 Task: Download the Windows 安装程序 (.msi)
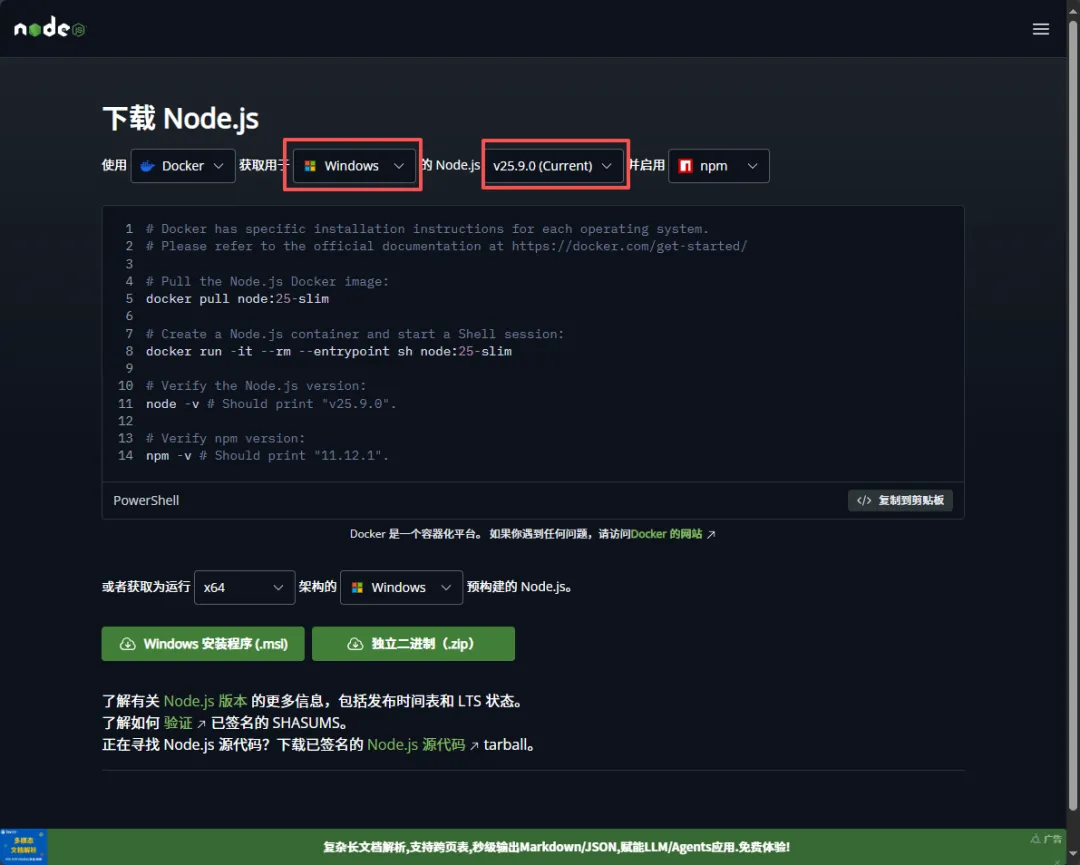pos(203,644)
